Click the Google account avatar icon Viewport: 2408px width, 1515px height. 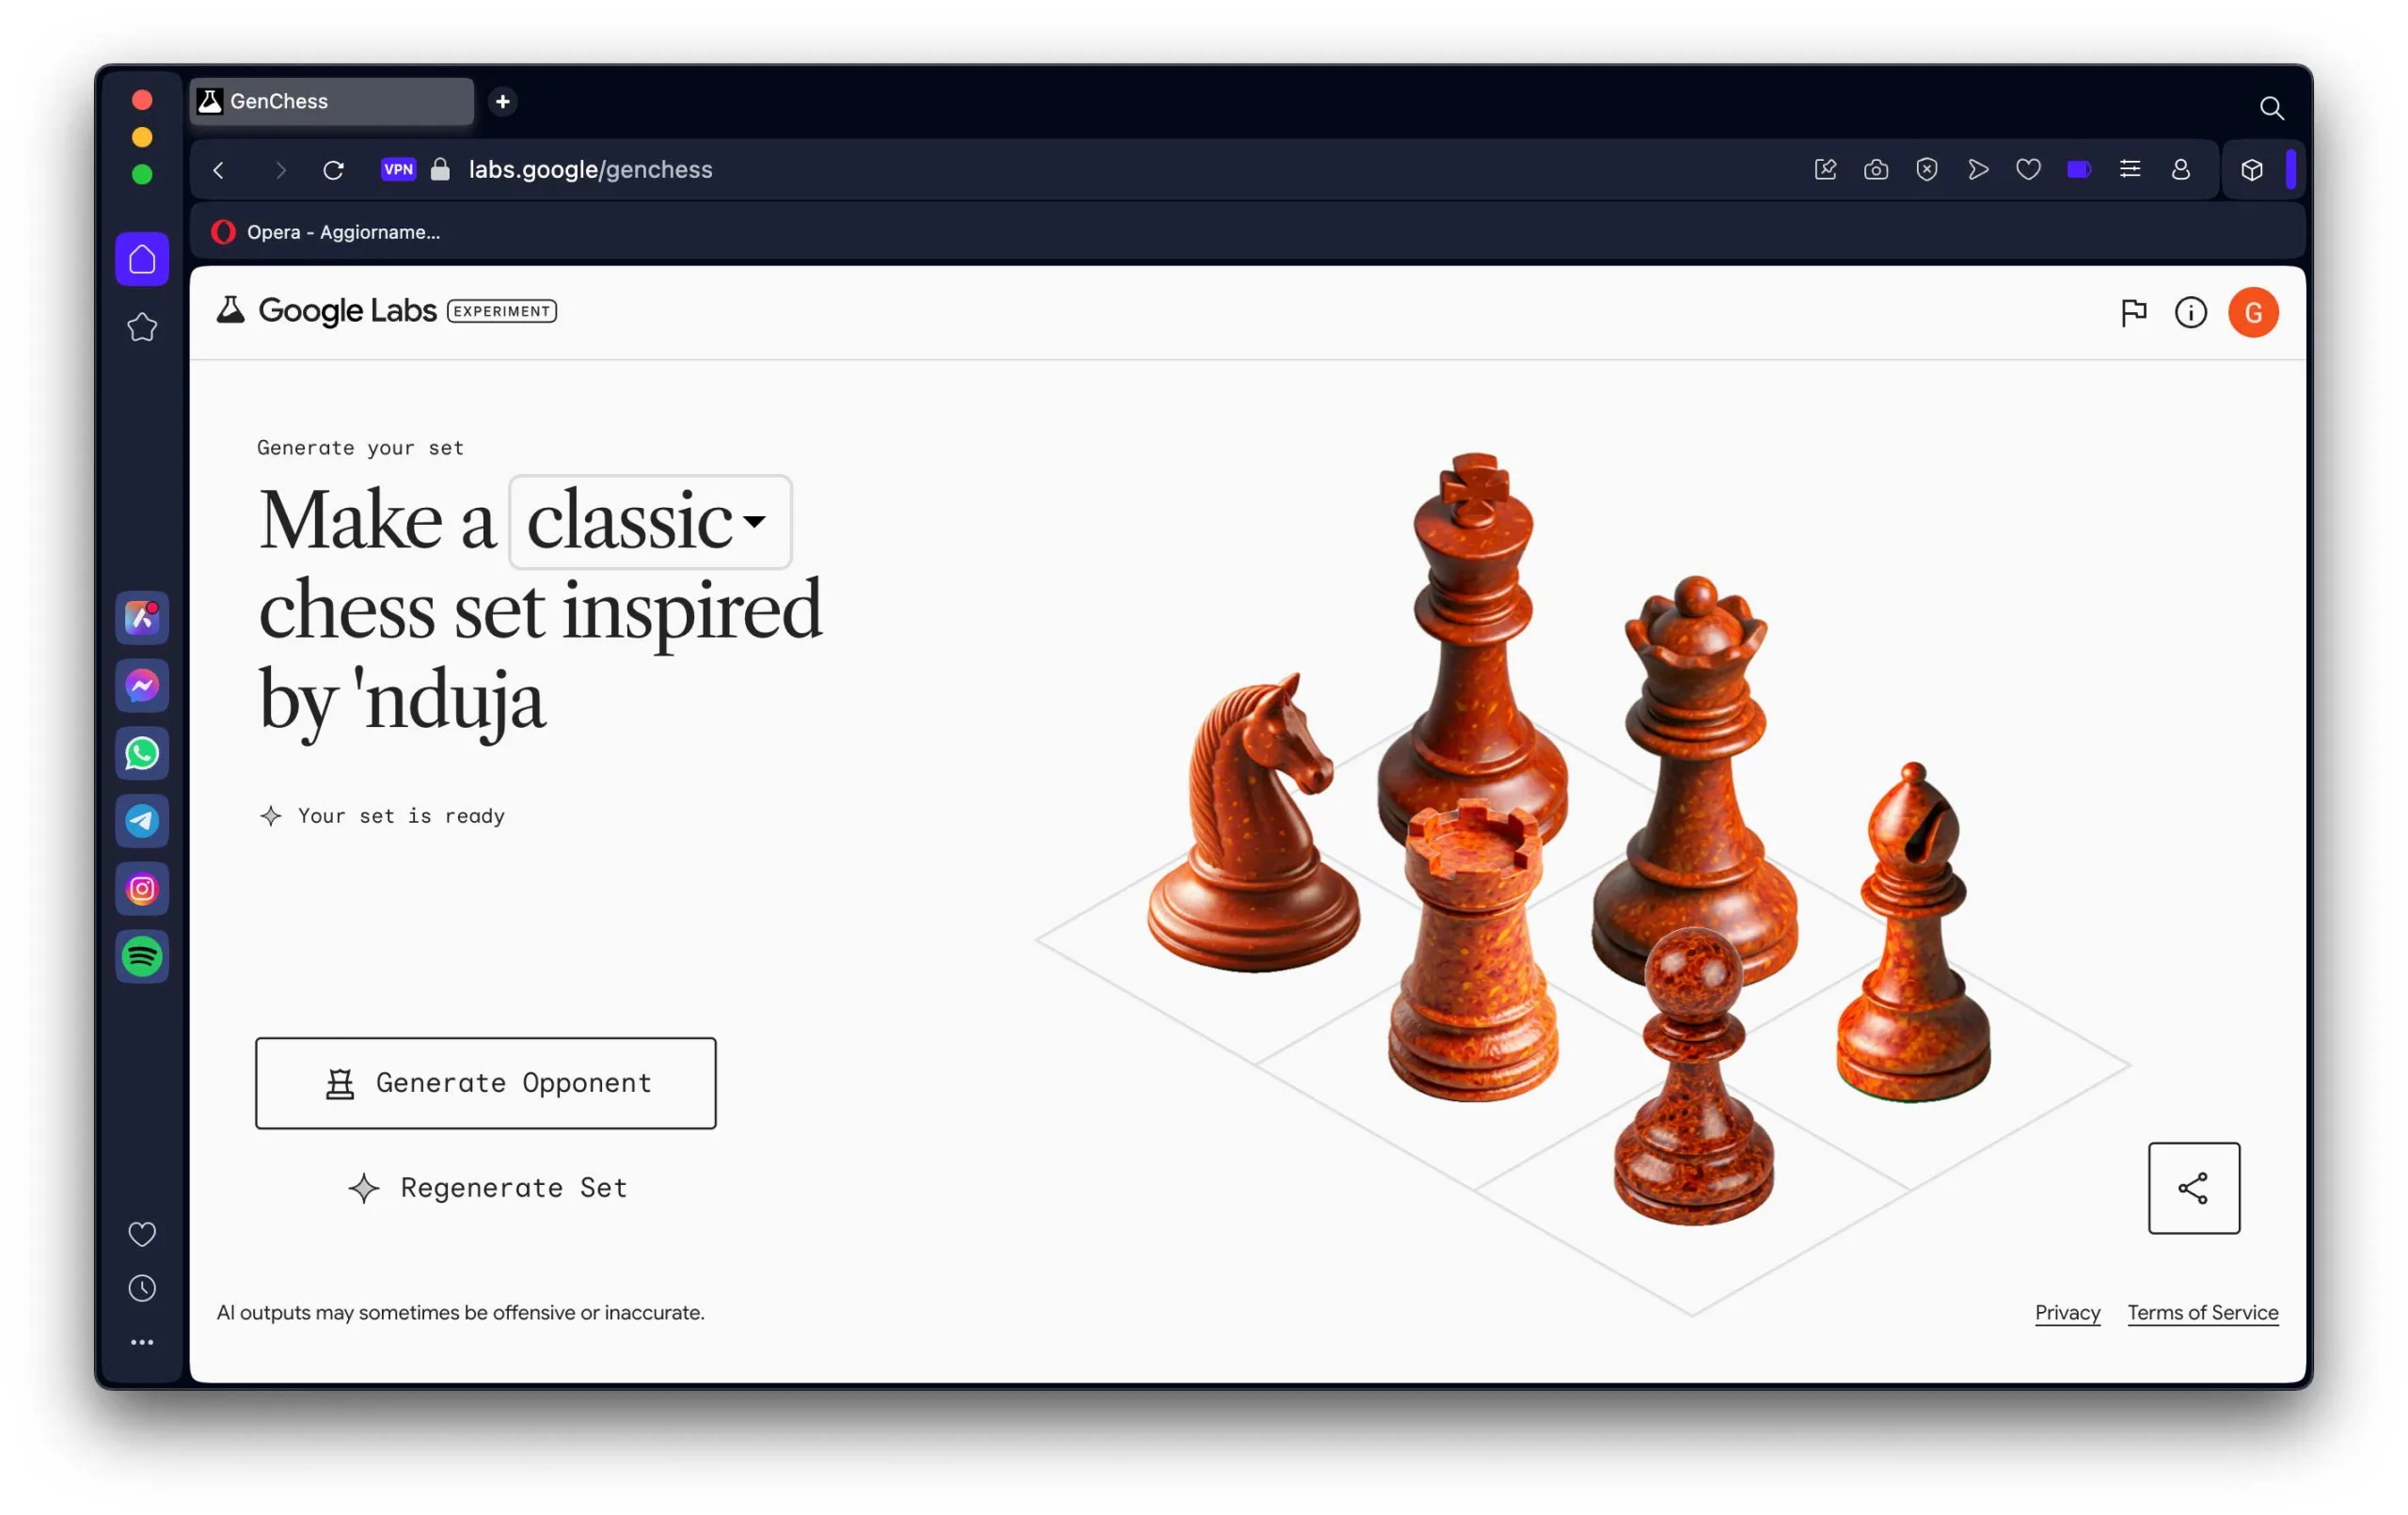pyautogui.click(x=2253, y=312)
